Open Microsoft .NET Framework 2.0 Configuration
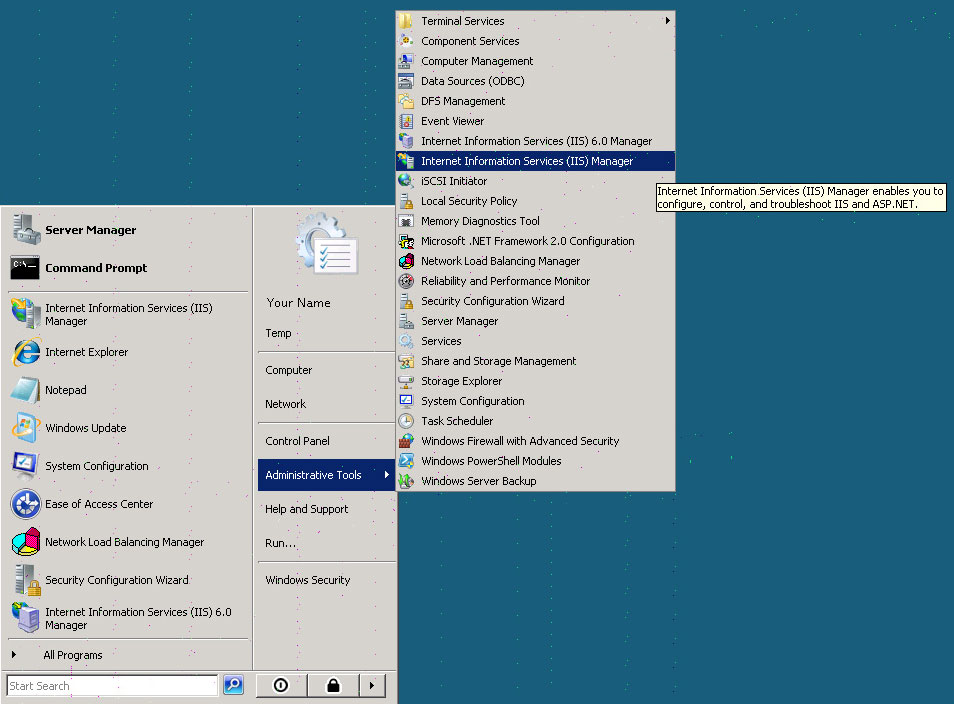The image size is (954, 704). coord(535,241)
